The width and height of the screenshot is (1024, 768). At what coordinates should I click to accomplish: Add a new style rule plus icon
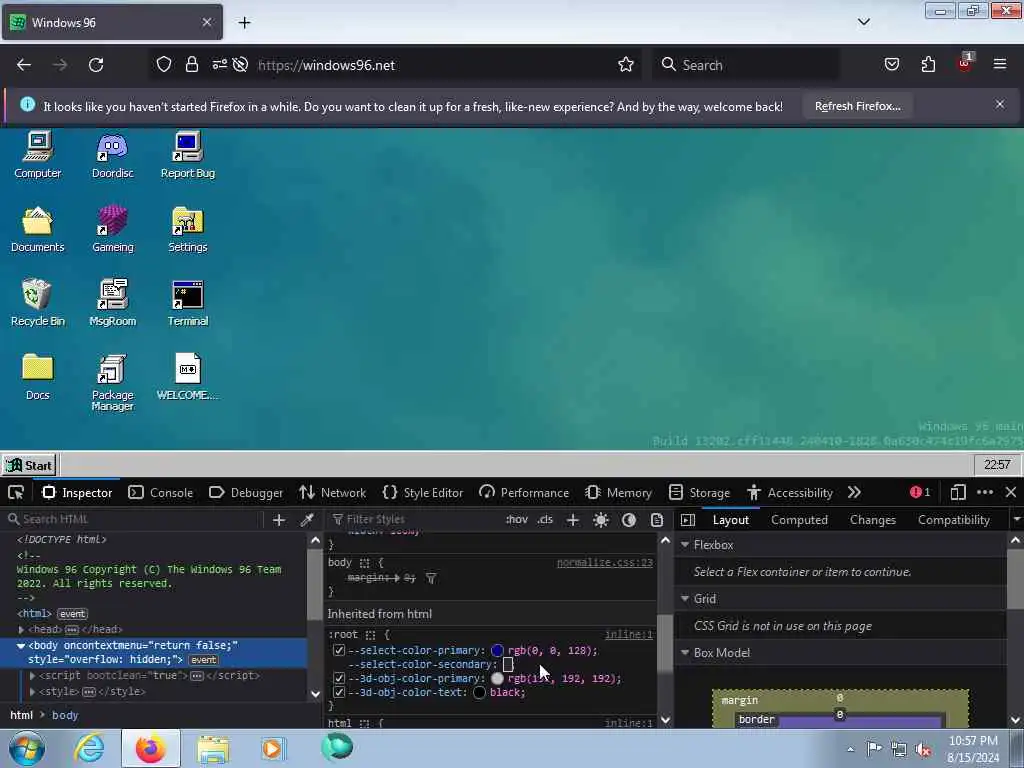coord(573,520)
